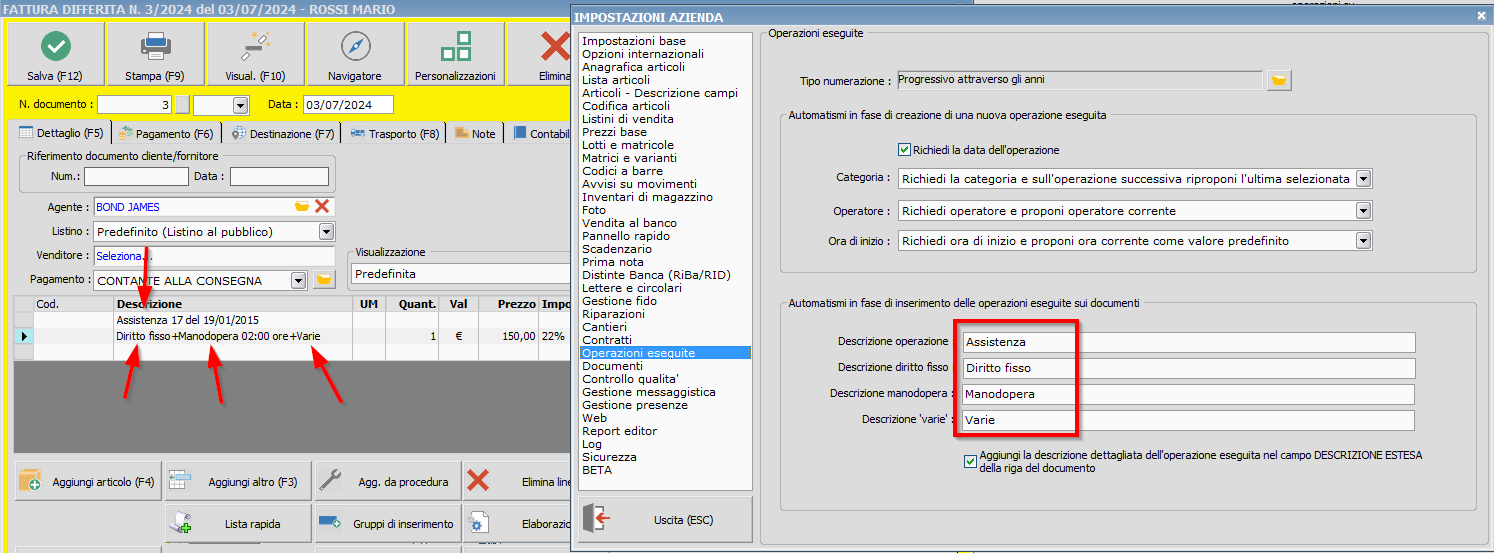Switch to Pagamento (F6) tab
The image size is (1494, 553).
point(166,133)
